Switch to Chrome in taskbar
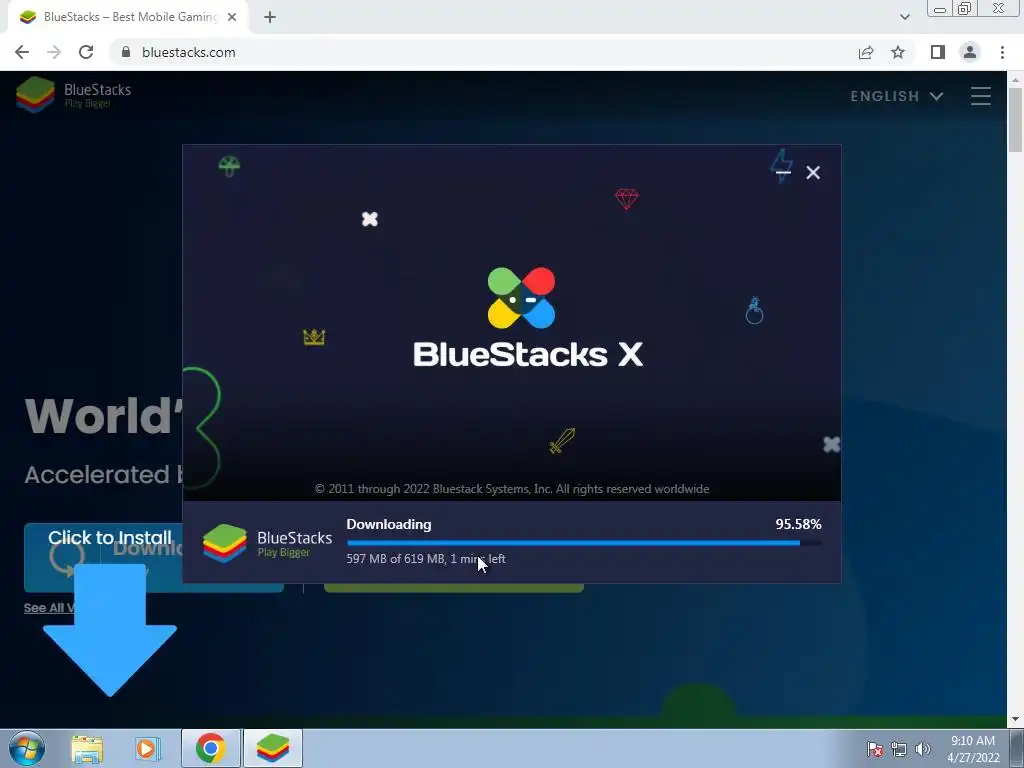Viewport: 1024px width, 768px height. [x=211, y=748]
